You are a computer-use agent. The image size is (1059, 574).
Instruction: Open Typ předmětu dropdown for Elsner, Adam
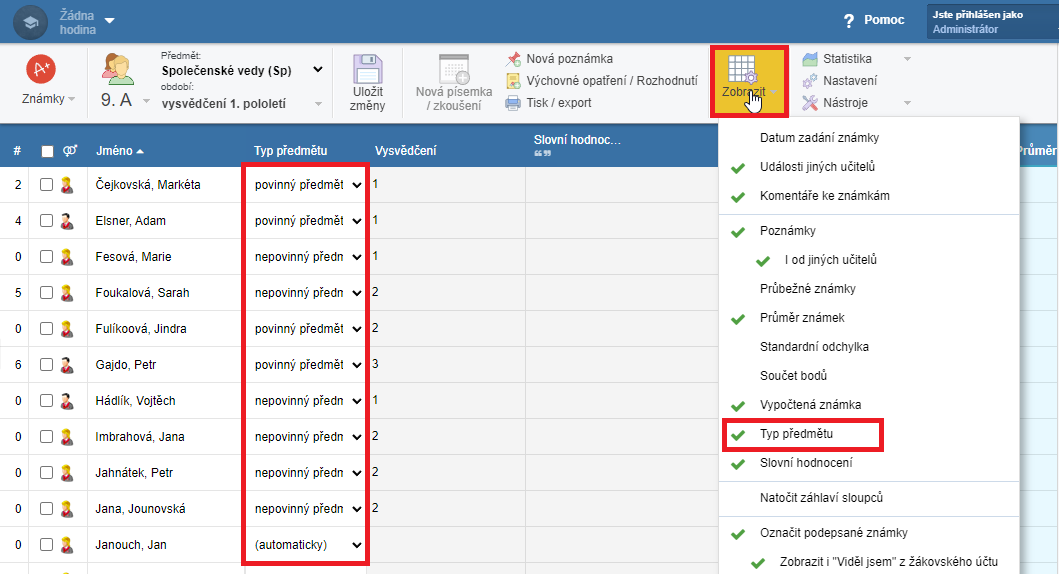[308, 221]
